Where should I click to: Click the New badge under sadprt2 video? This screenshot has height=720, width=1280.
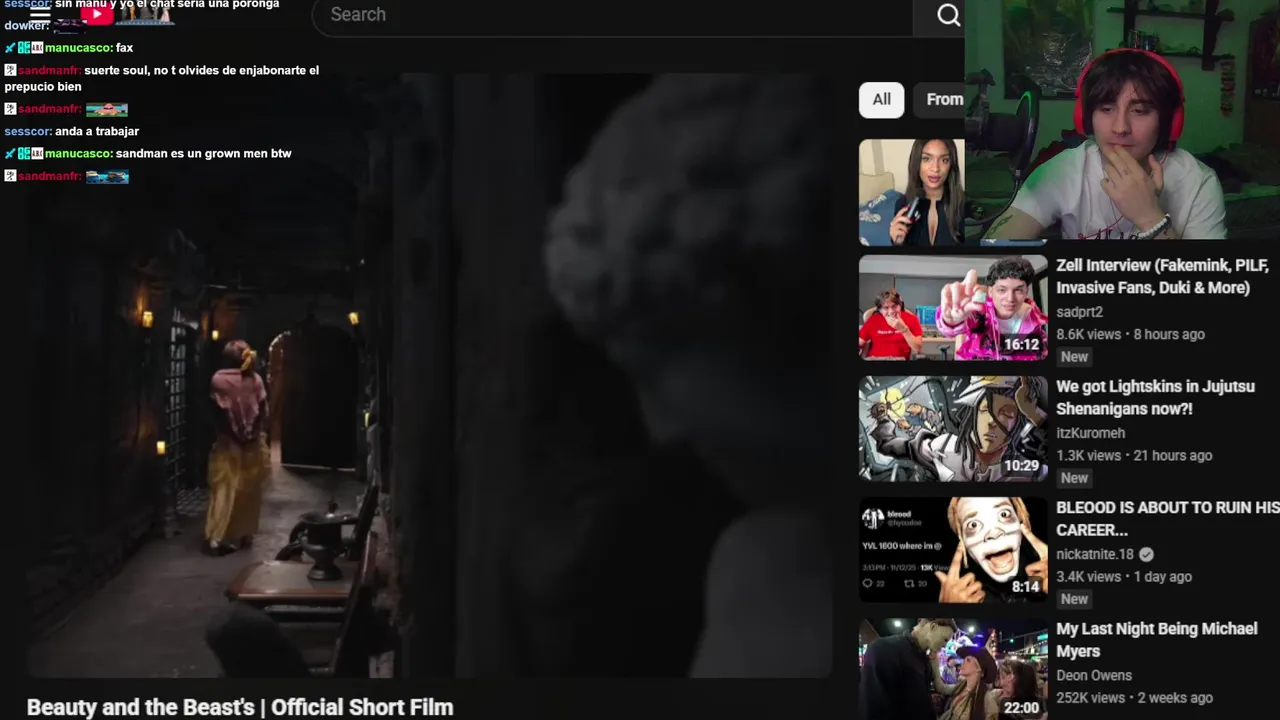(x=1074, y=357)
